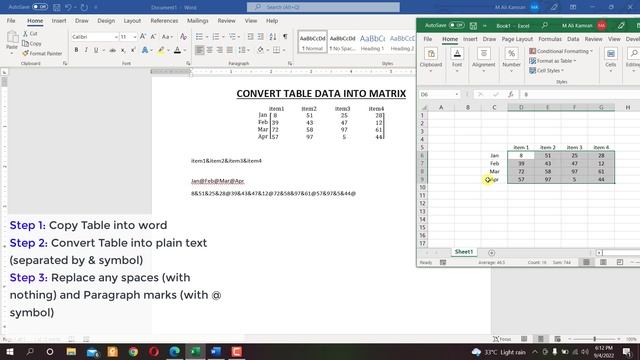Open Word's Insert tab
The image size is (640, 360).
(59, 21)
